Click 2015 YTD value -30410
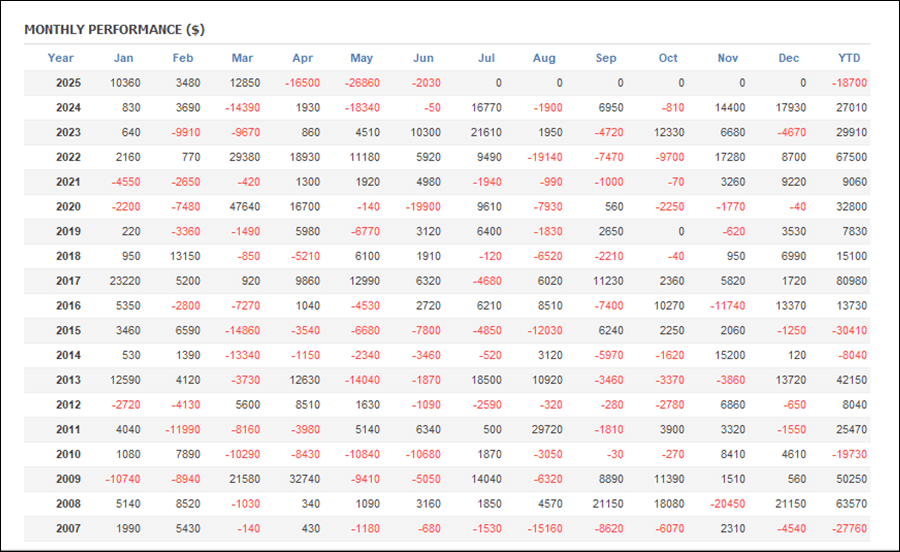Image resolution: width=900 pixels, height=552 pixels. 849,330
